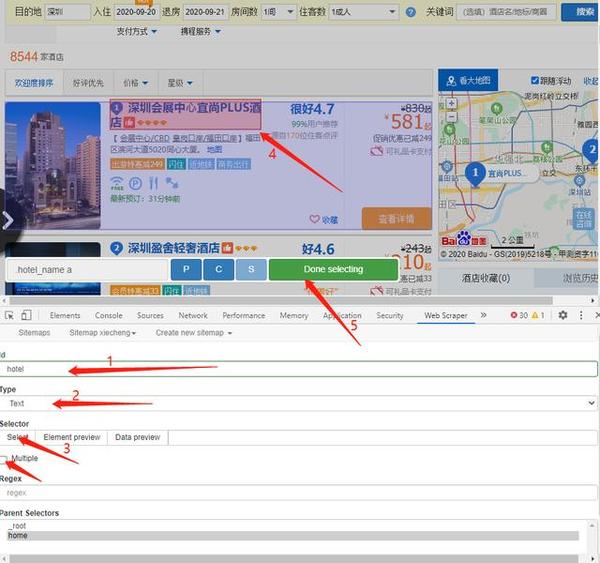Image resolution: width=600 pixels, height=563 pixels.
Task: Open the 住客数 guests dropdown
Action: 363,12
